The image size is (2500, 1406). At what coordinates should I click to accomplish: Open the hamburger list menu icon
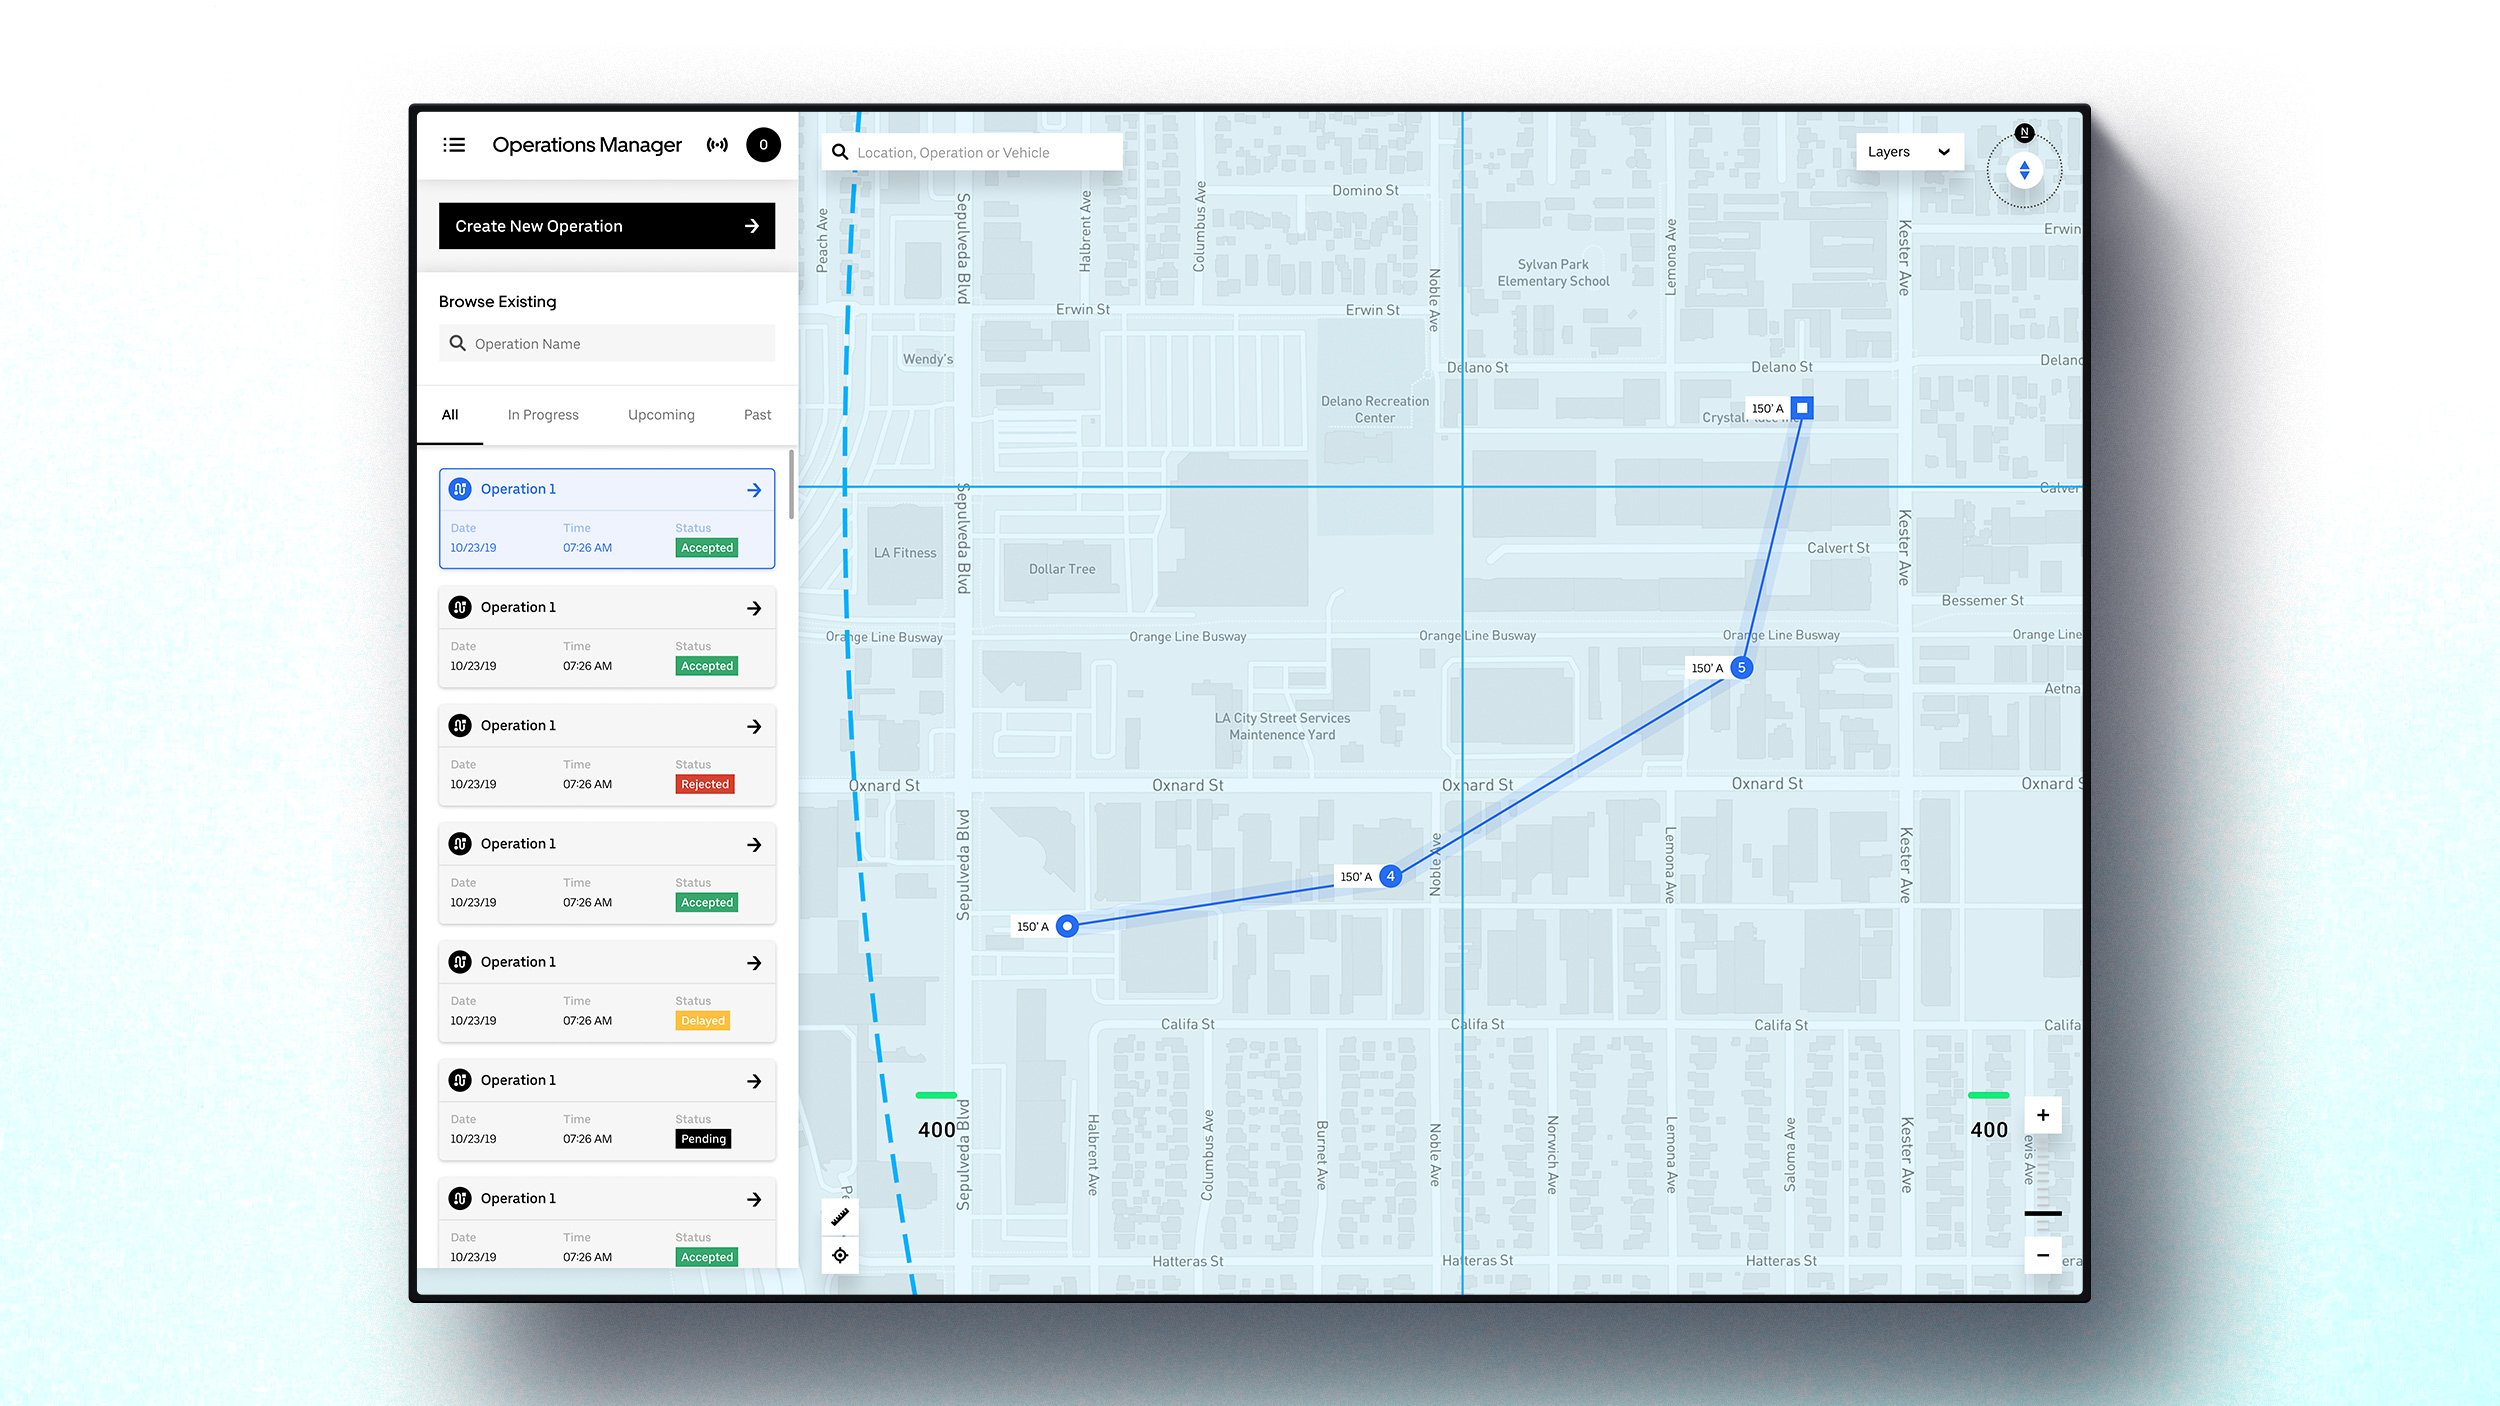pyautogui.click(x=454, y=145)
